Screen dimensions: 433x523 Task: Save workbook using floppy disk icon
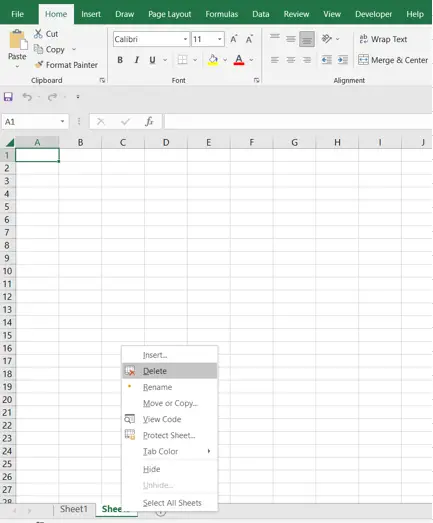tap(8, 97)
